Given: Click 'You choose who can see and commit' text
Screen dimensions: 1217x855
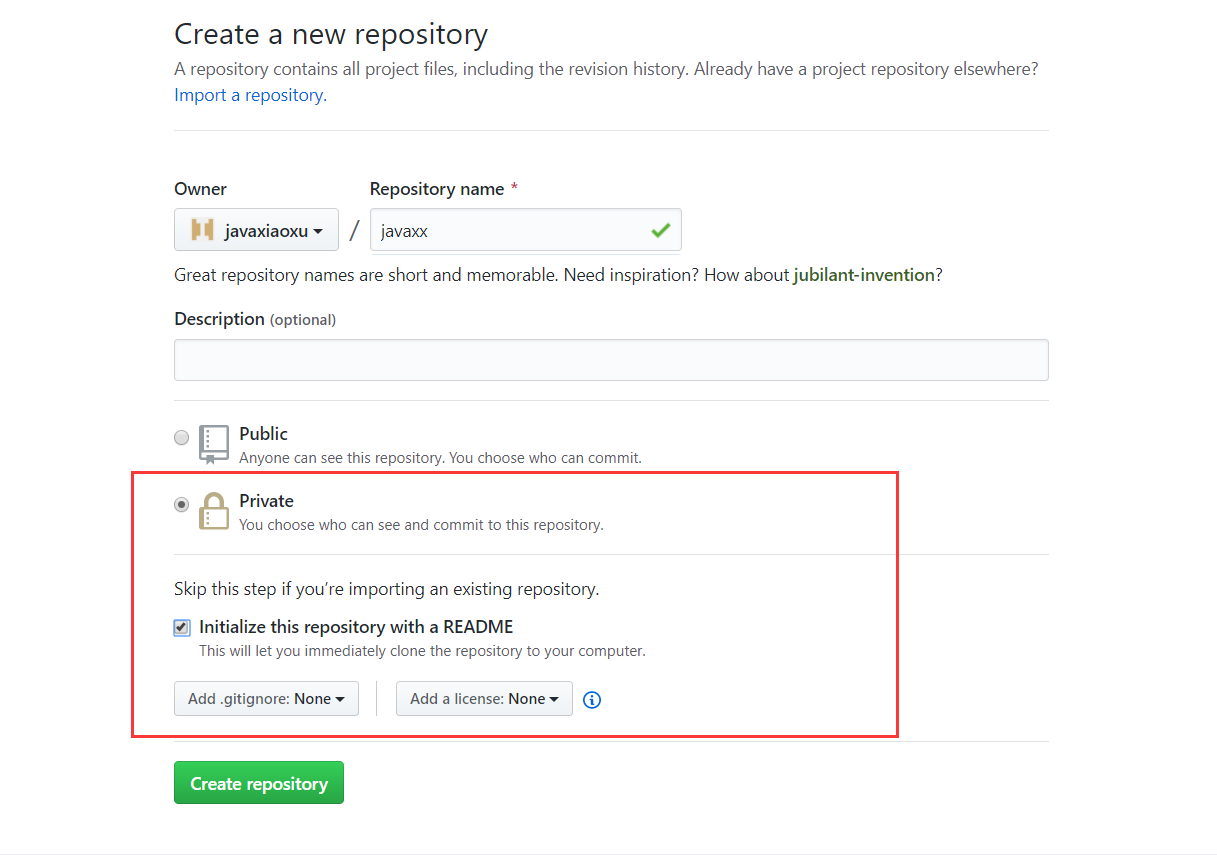Looking at the screenshot, I should click(x=421, y=524).
